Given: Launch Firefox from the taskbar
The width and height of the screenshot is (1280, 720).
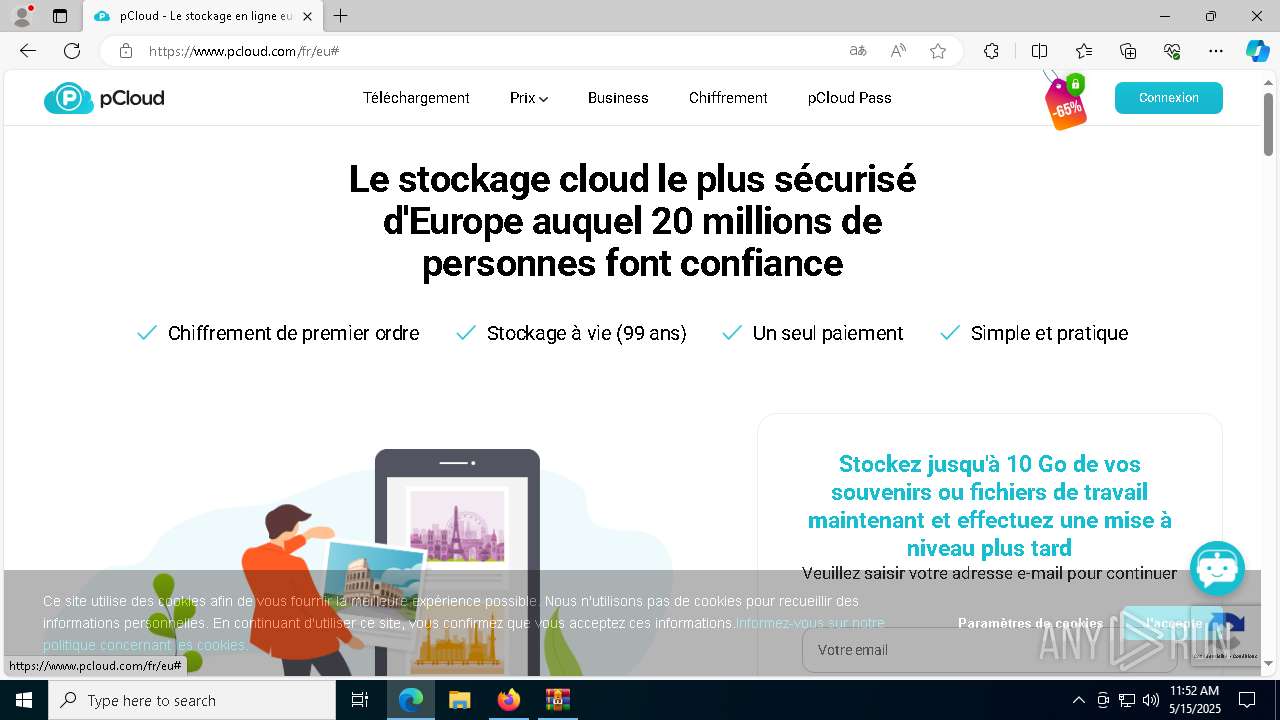Looking at the screenshot, I should [508, 700].
